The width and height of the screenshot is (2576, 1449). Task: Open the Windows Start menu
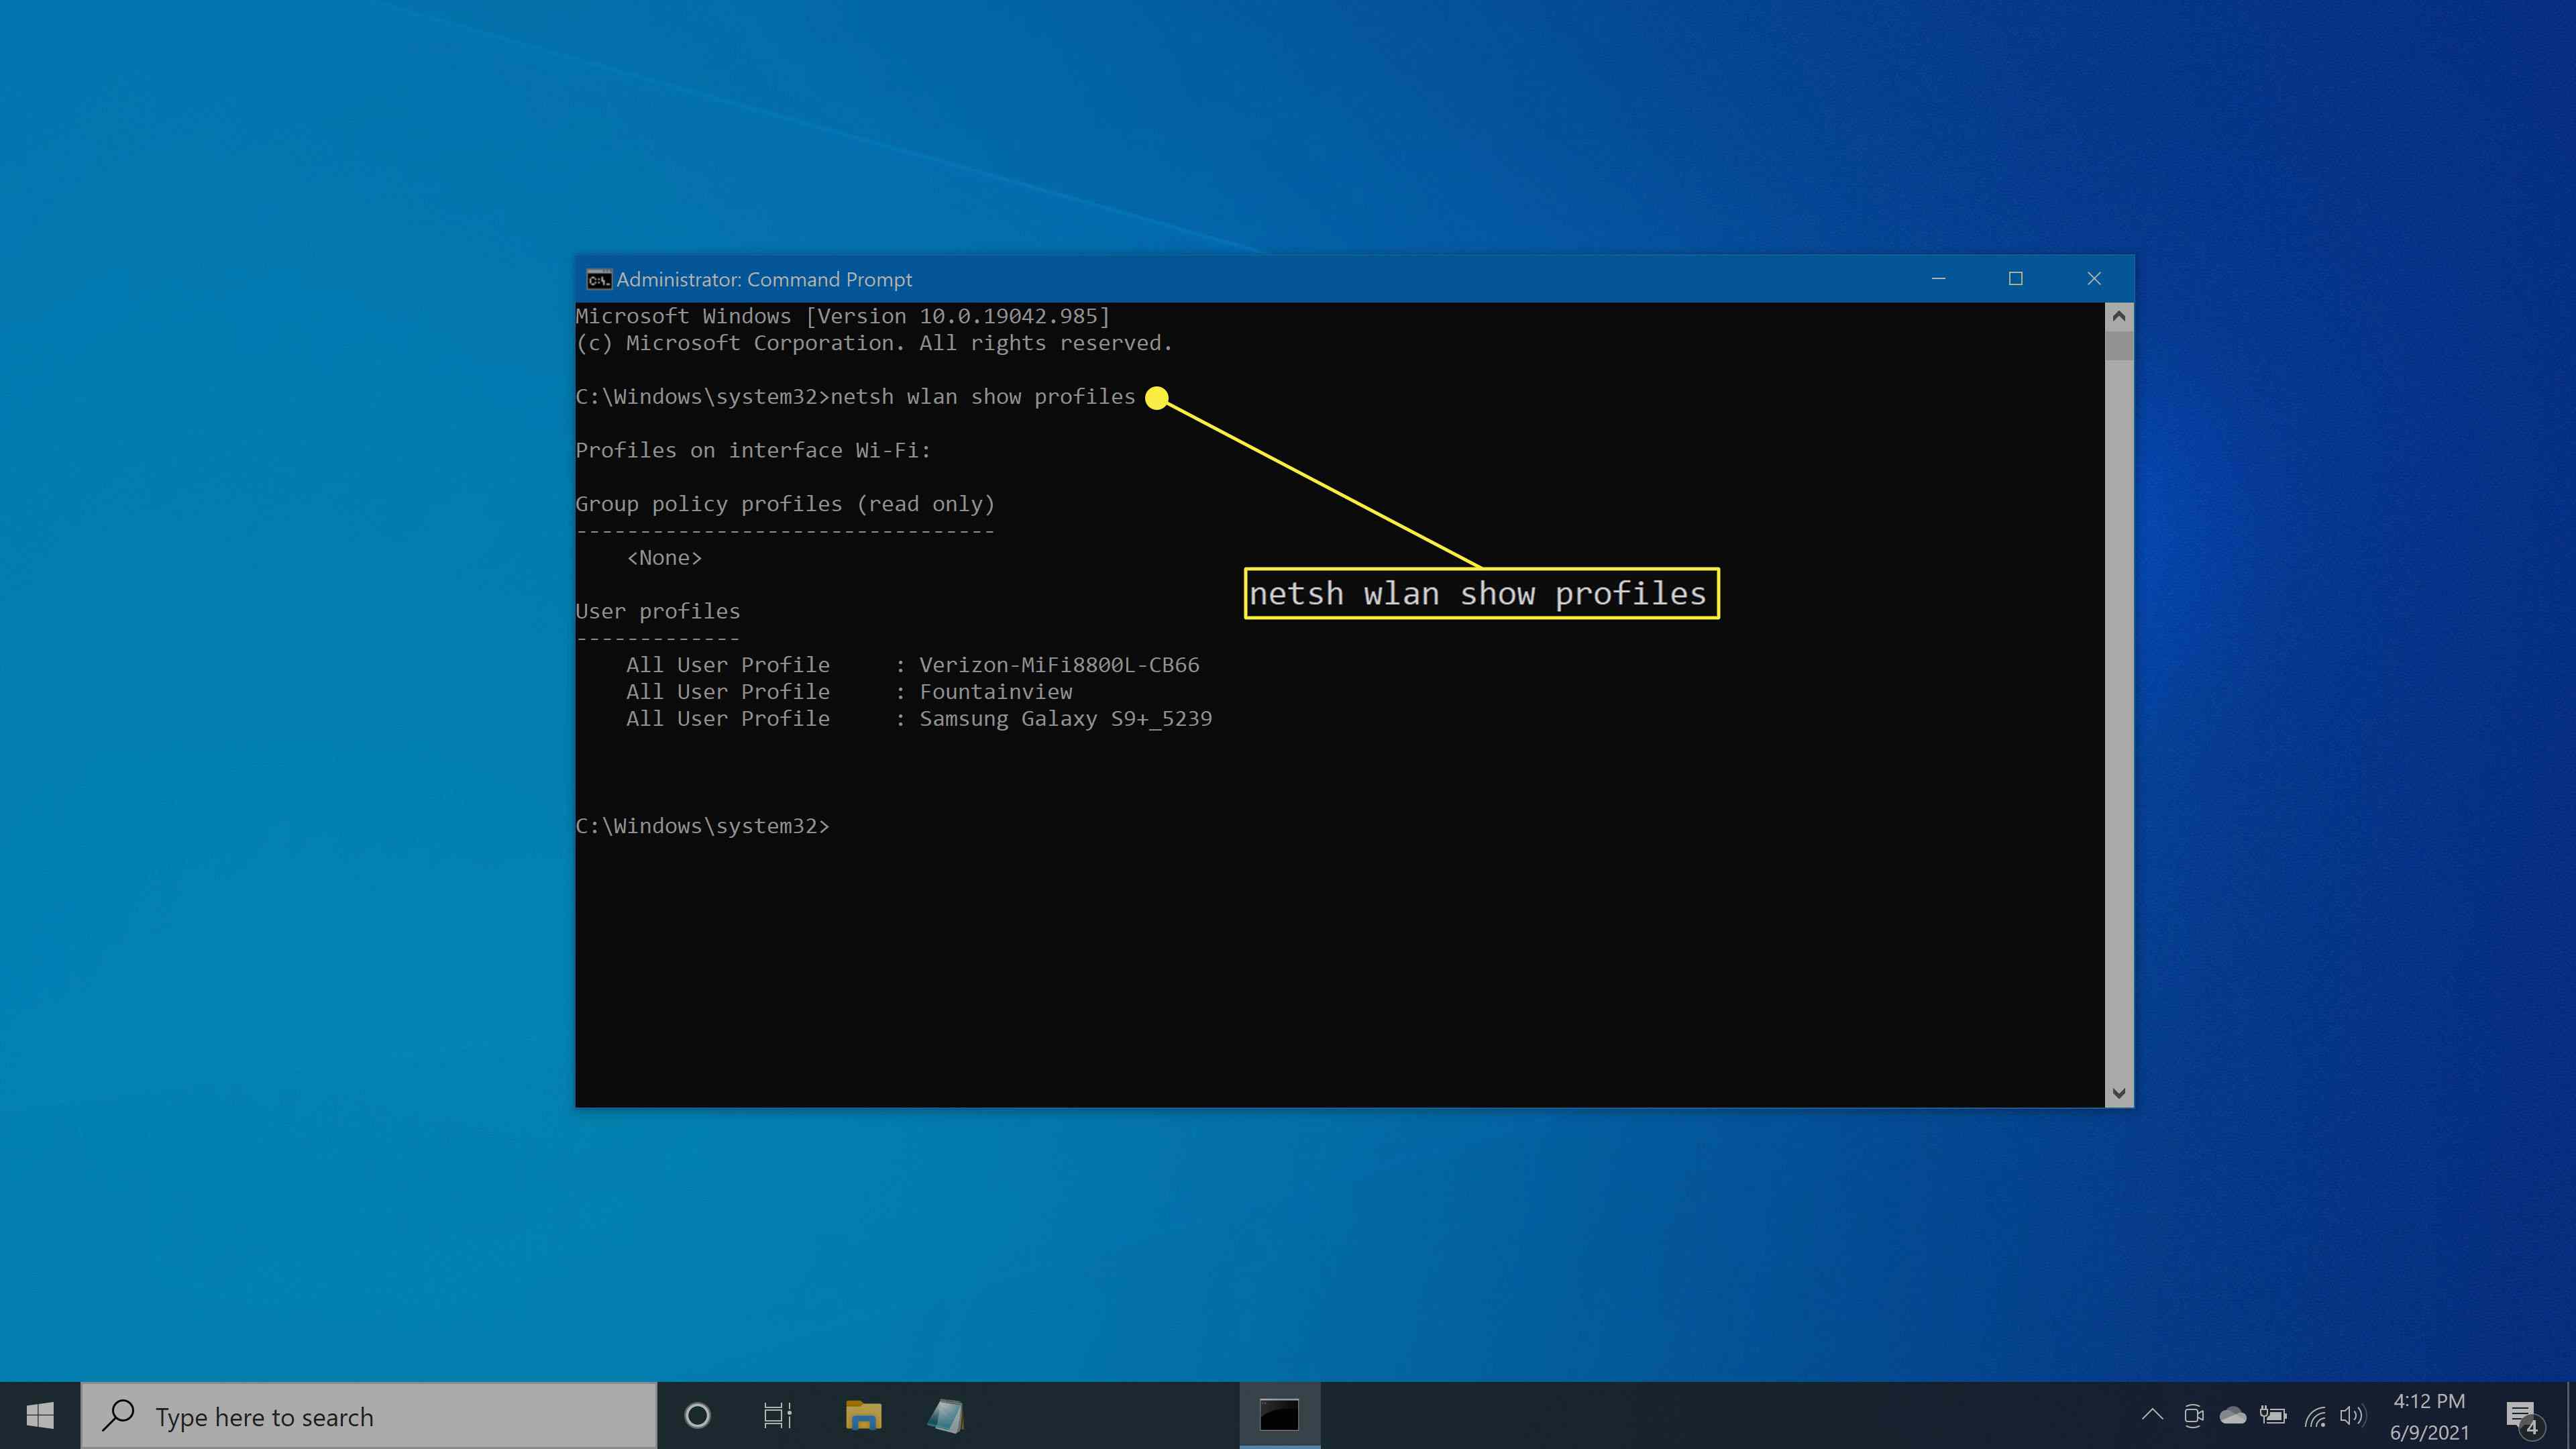click(40, 1416)
